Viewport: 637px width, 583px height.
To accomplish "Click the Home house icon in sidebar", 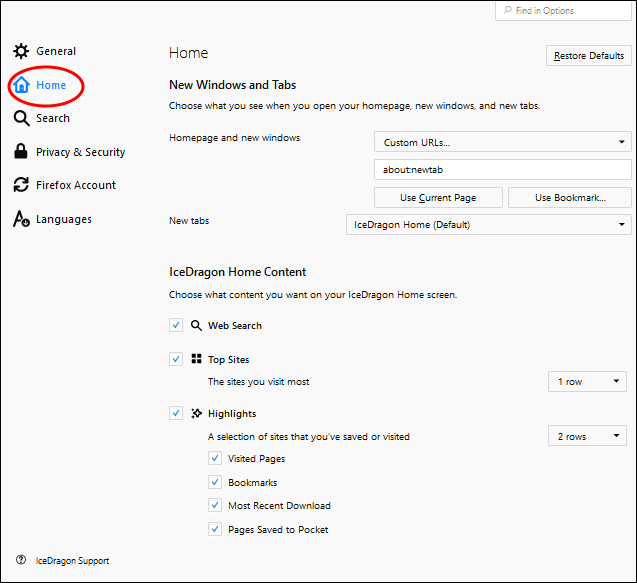I will pyautogui.click(x=21, y=85).
